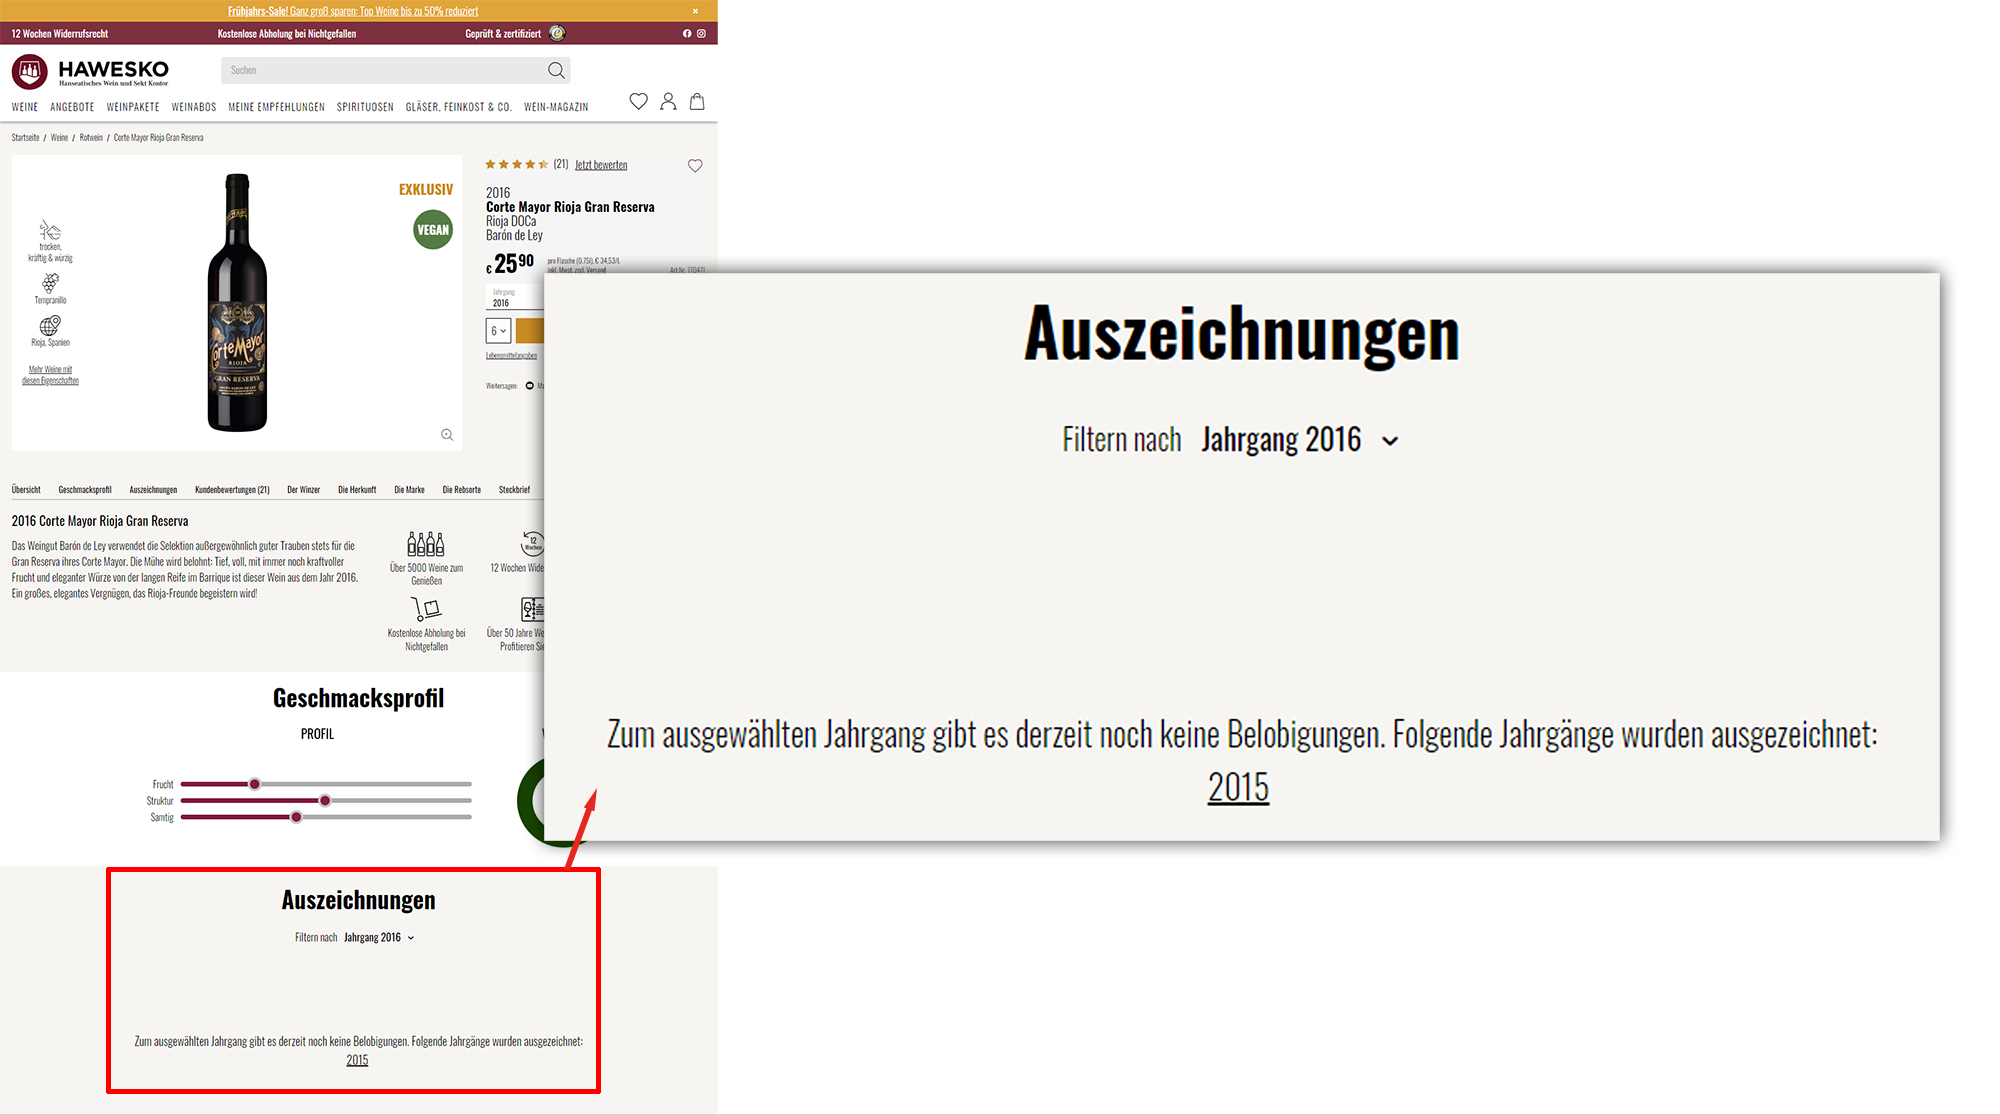Open the shopping bag icon
2000x1114 pixels.
[x=697, y=101]
